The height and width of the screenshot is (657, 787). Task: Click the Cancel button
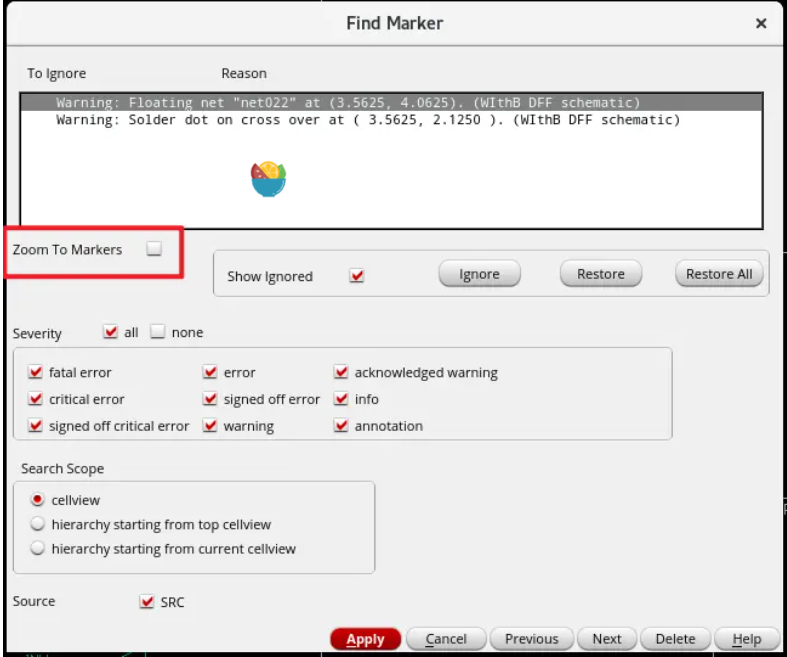(446, 639)
